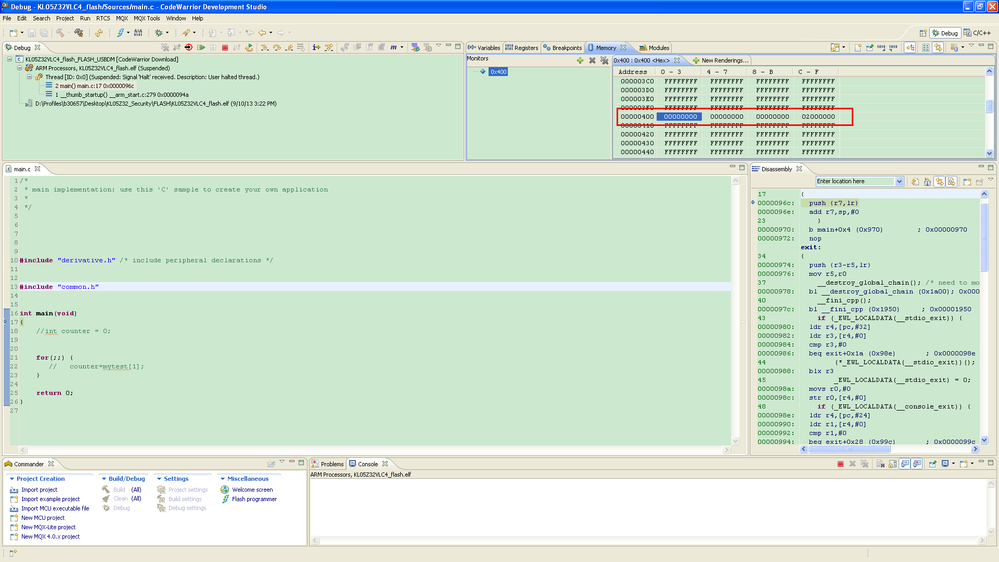
Task: Click the Enter location here input field
Action: tap(854, 182)
